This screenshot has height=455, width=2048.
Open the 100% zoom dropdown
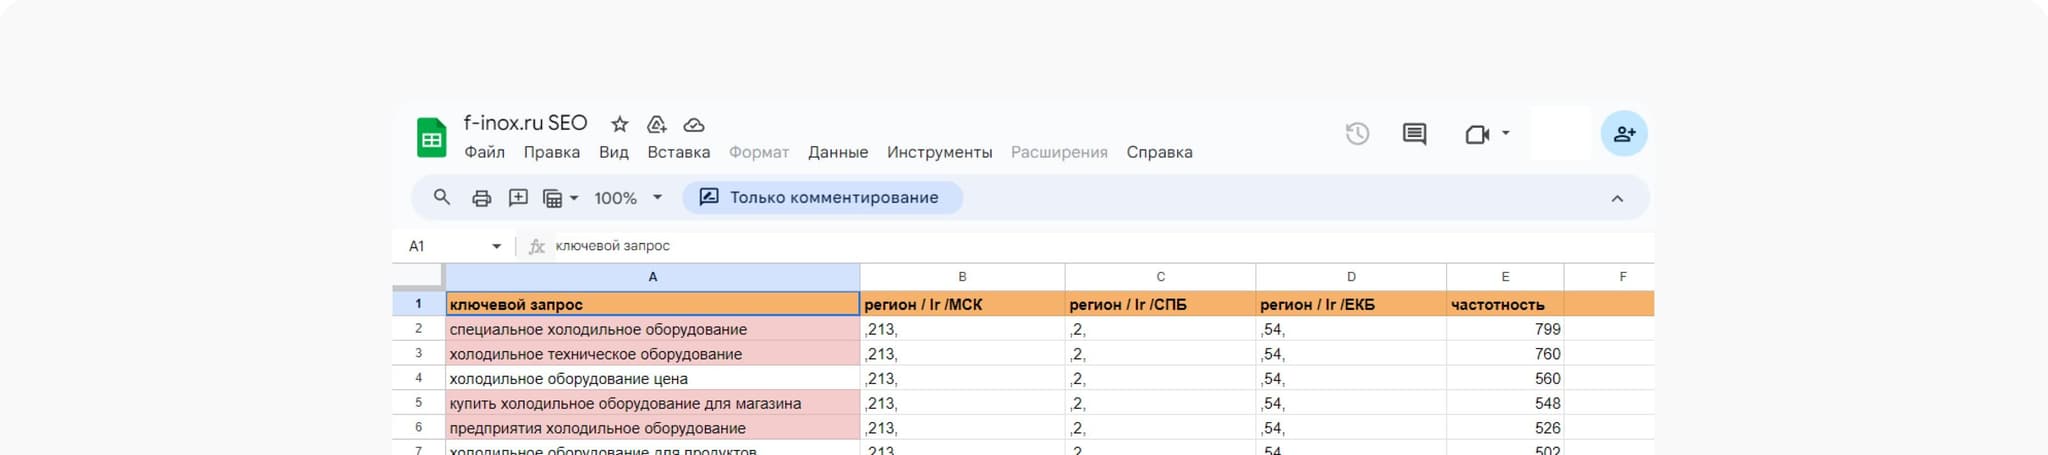pyautogui.click(x=628, y=198)
